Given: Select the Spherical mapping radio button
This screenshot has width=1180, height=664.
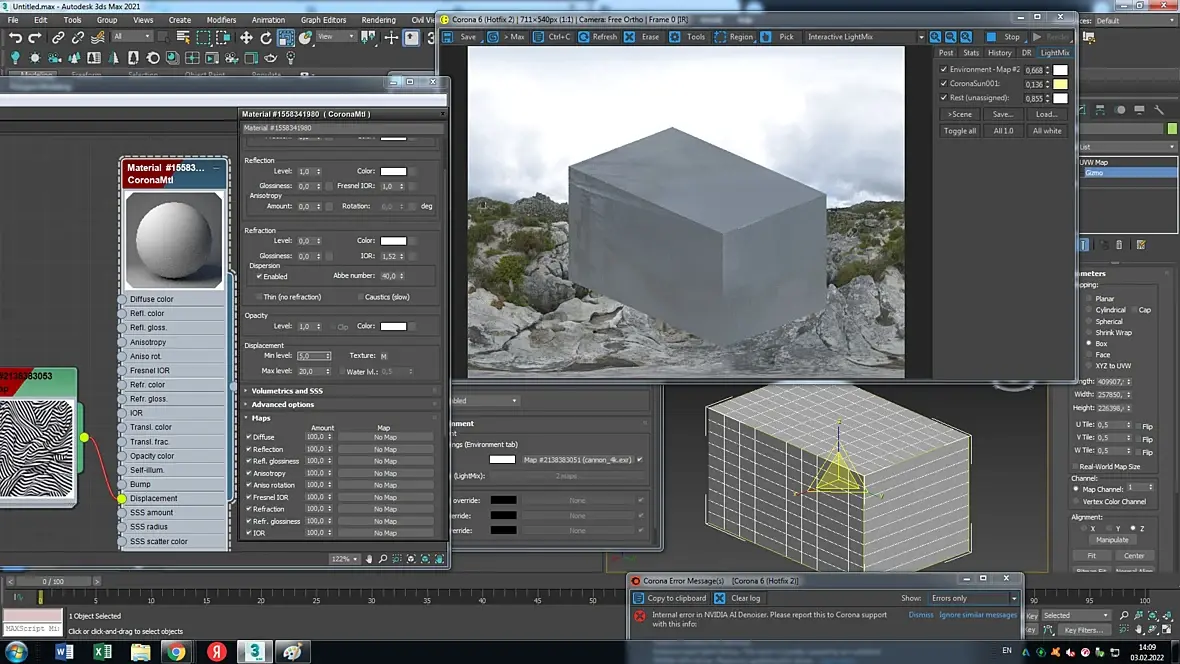Looking at the screenshot, I should (x=1088, y=322).
